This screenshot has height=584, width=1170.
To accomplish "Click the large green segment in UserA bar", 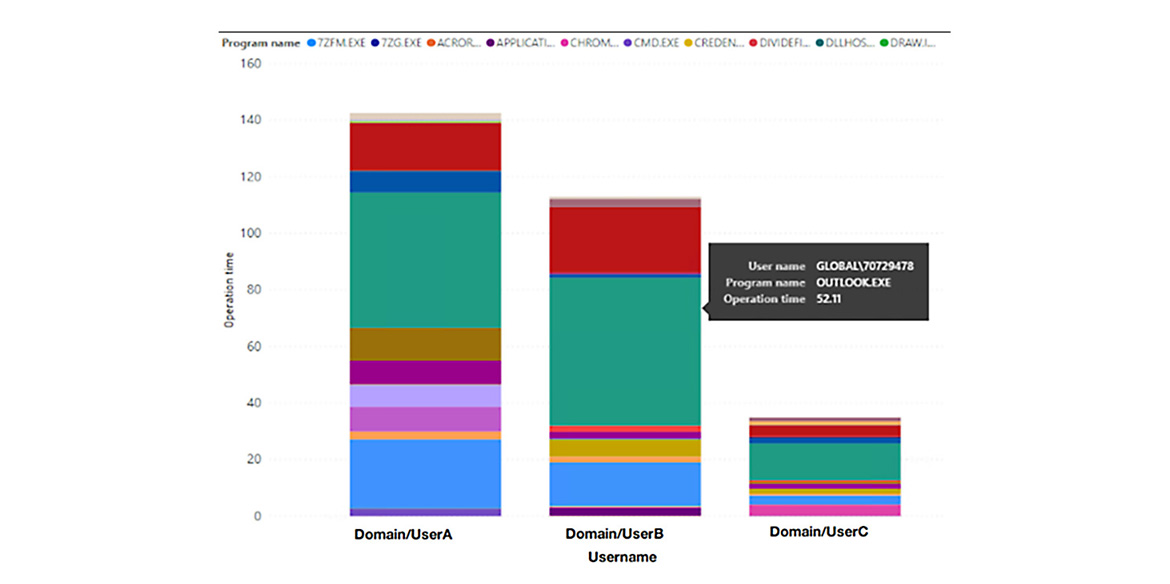I will pos(425,260).
